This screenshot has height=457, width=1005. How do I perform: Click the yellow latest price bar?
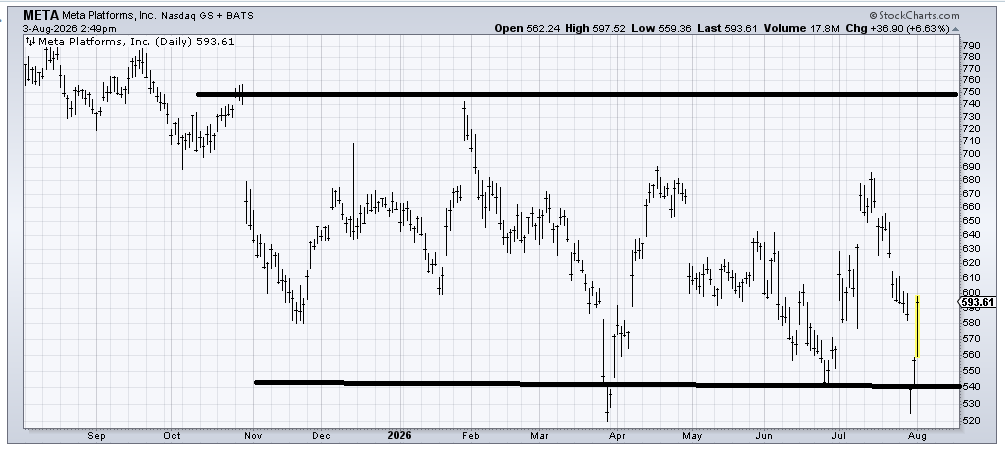(918, 327)
